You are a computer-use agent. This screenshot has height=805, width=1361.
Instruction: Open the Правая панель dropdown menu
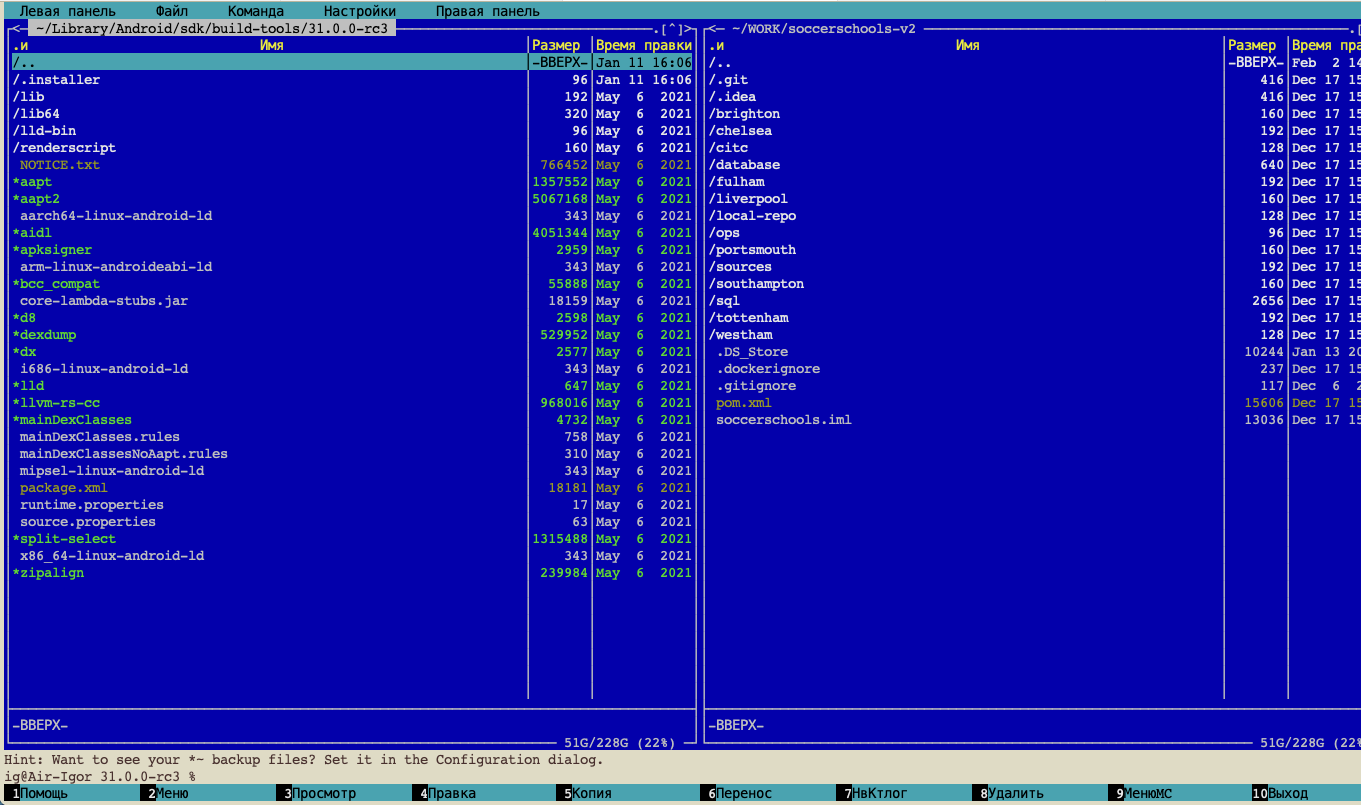[x=487, y=11]
